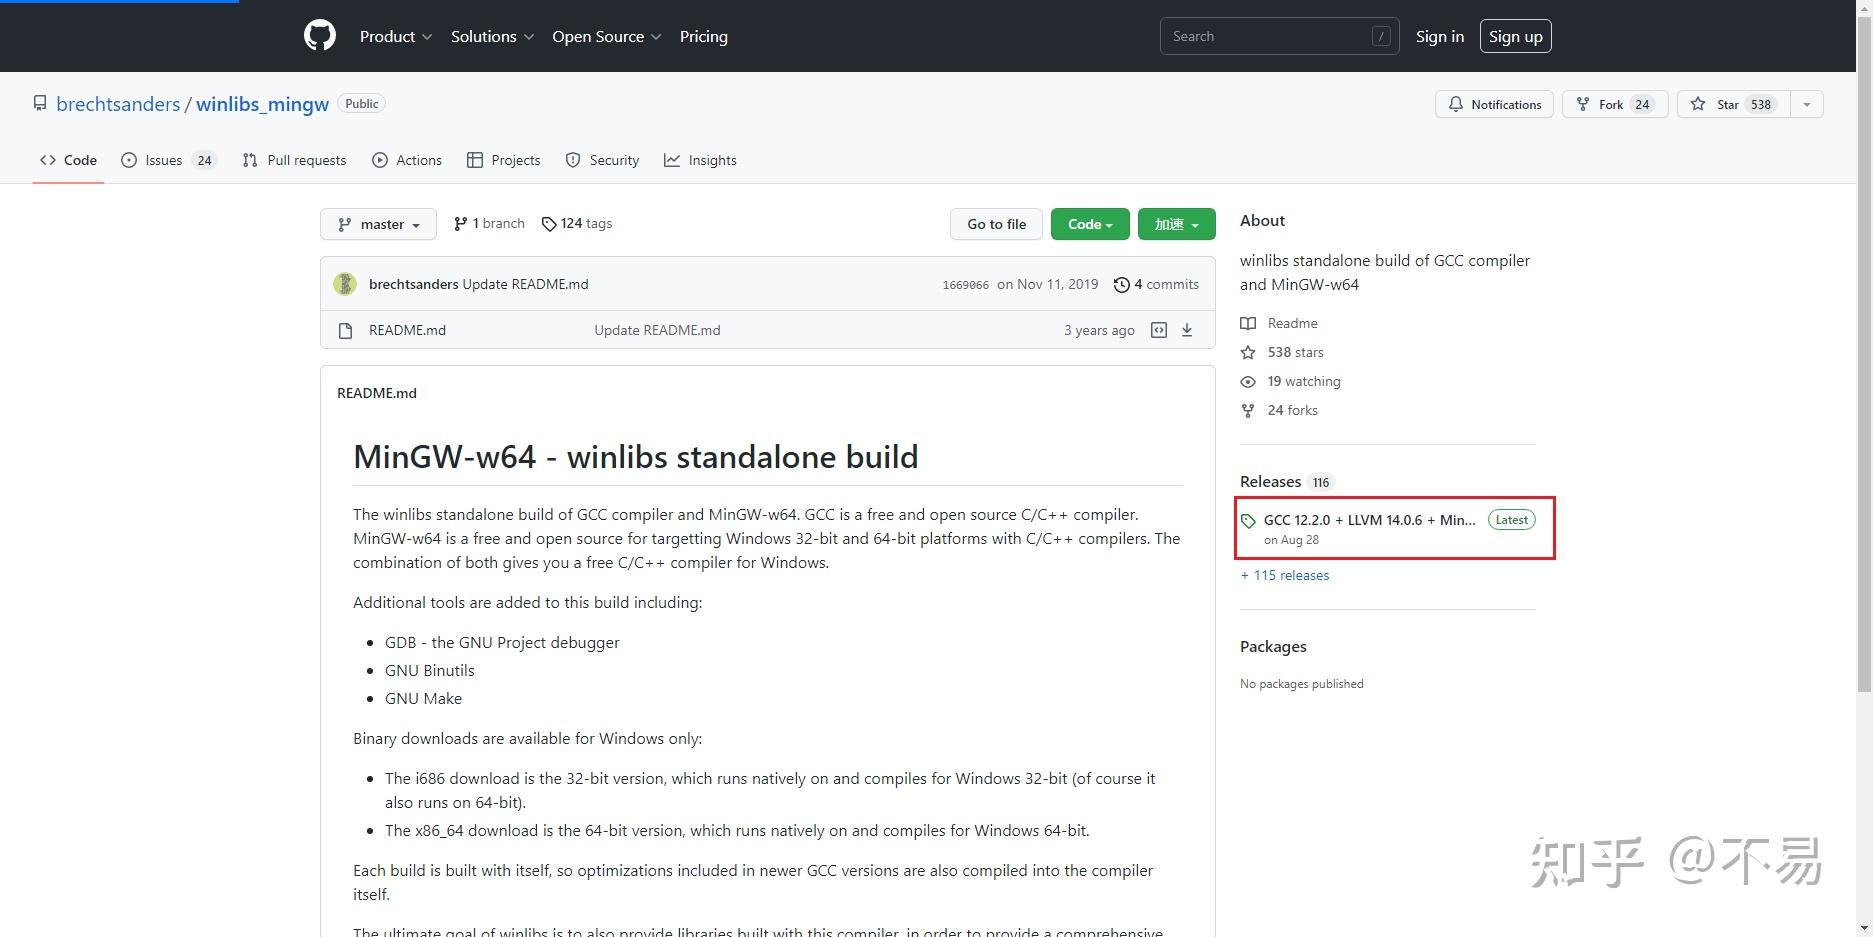Open brechtsanders avatar thumbnail

coord(345,284)
